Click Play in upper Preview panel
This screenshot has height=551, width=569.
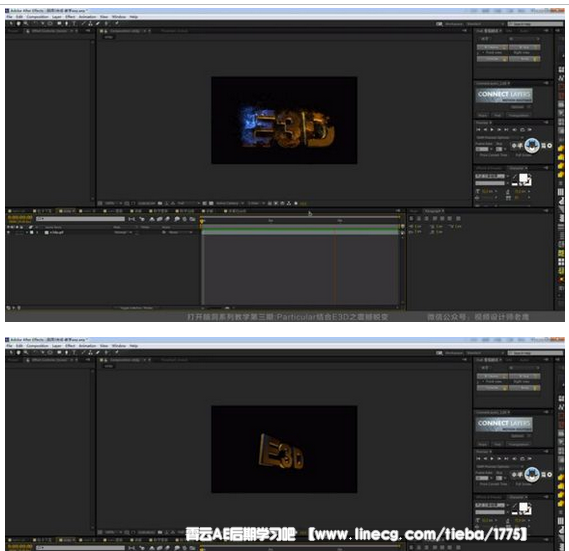pos(492,130)
